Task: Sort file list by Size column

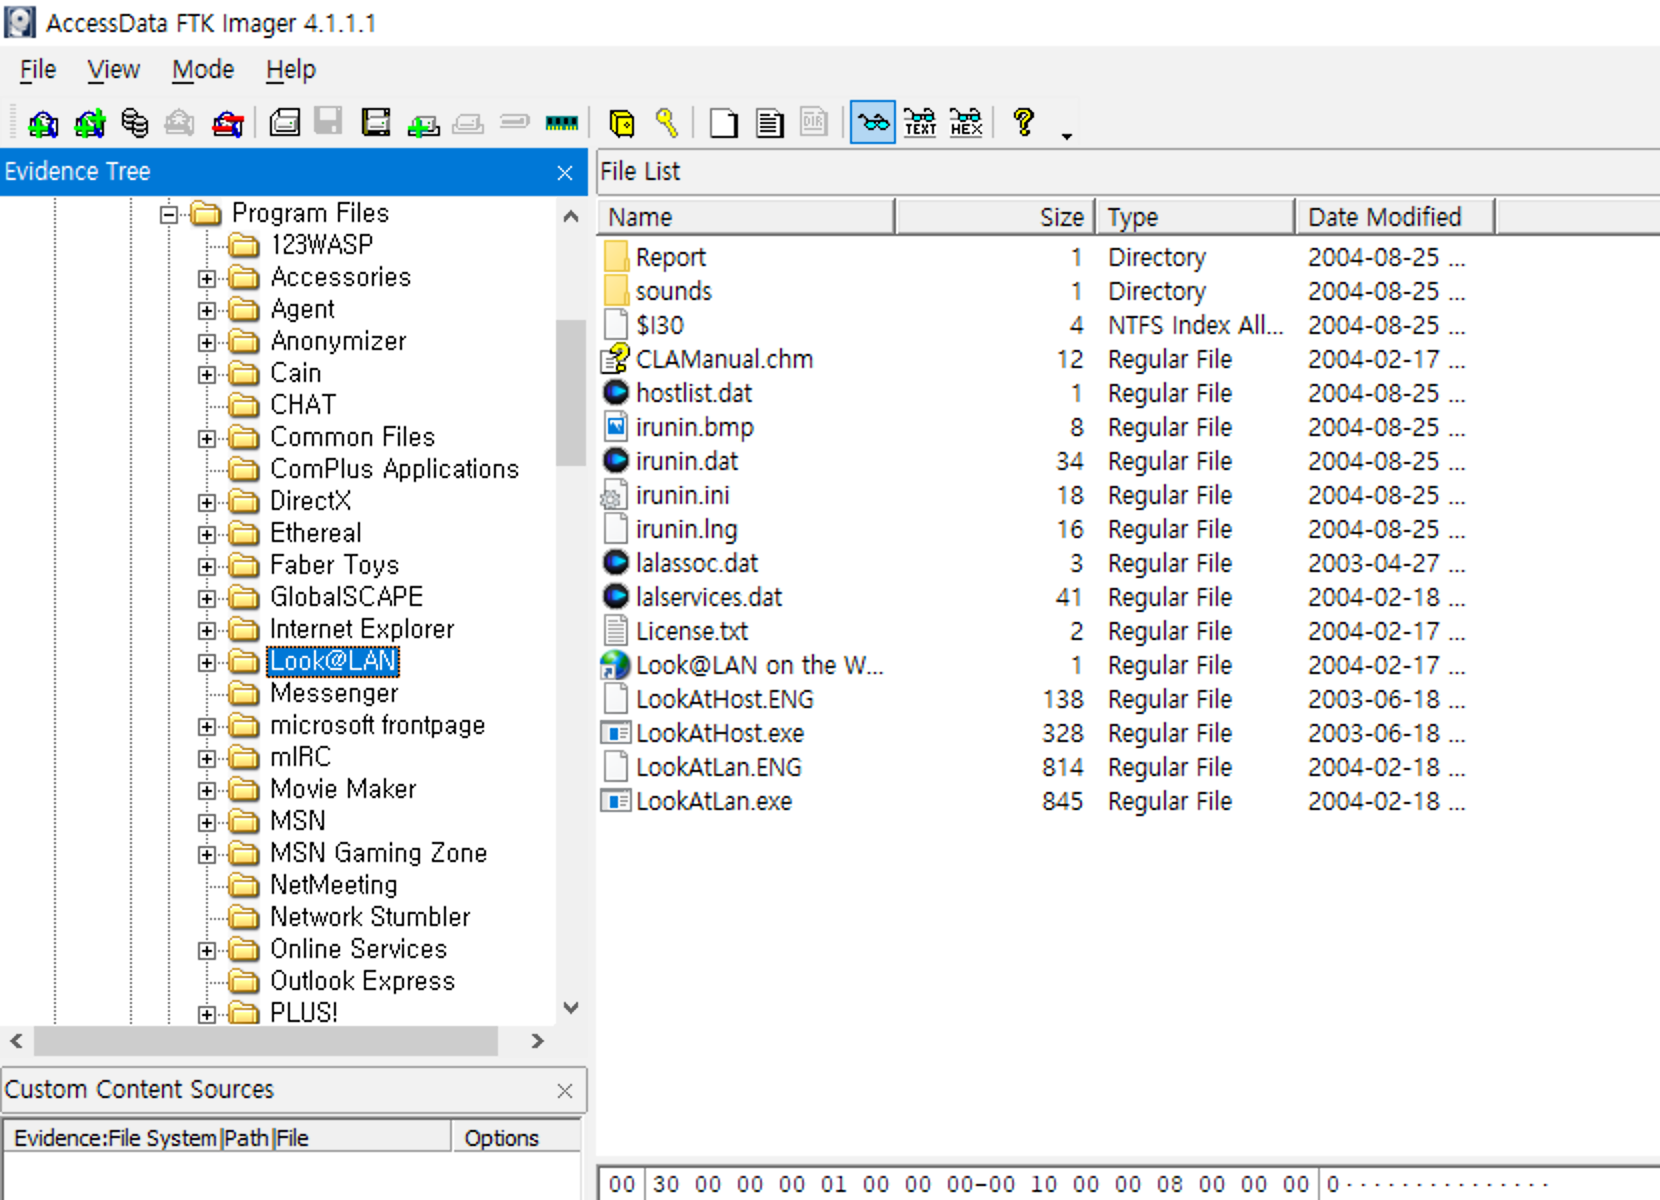Action: point(995,217)
